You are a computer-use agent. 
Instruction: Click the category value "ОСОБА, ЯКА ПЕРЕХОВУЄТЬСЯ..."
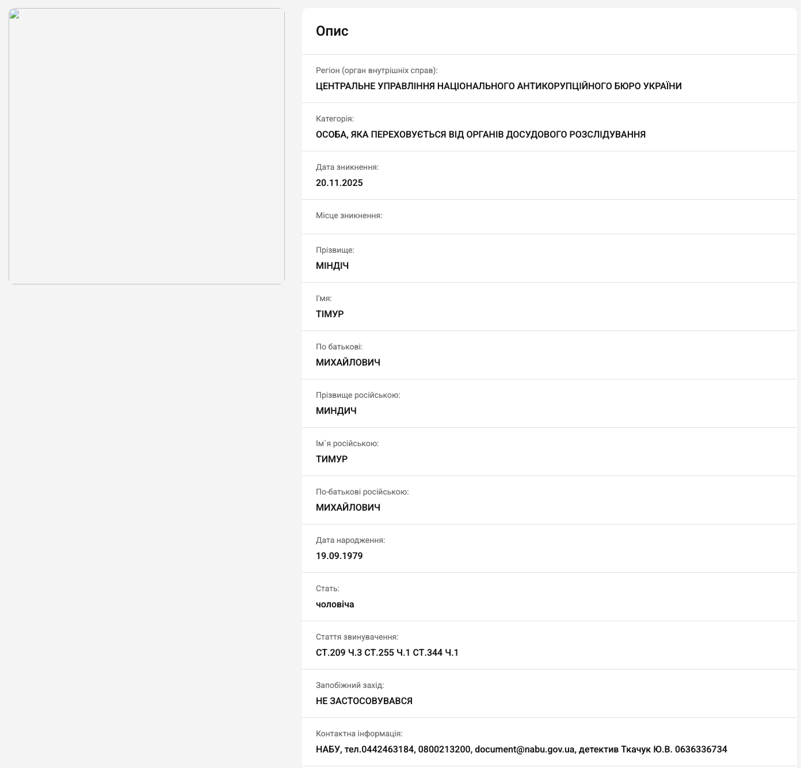coord(480,134)
